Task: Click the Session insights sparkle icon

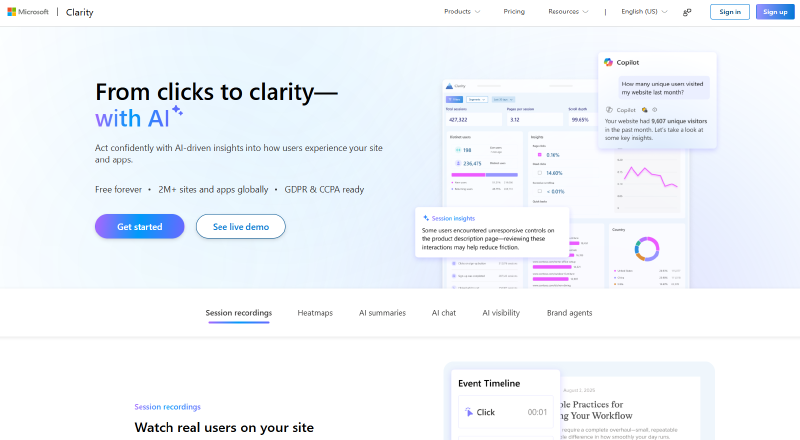Action: click(x=426, y=218)
